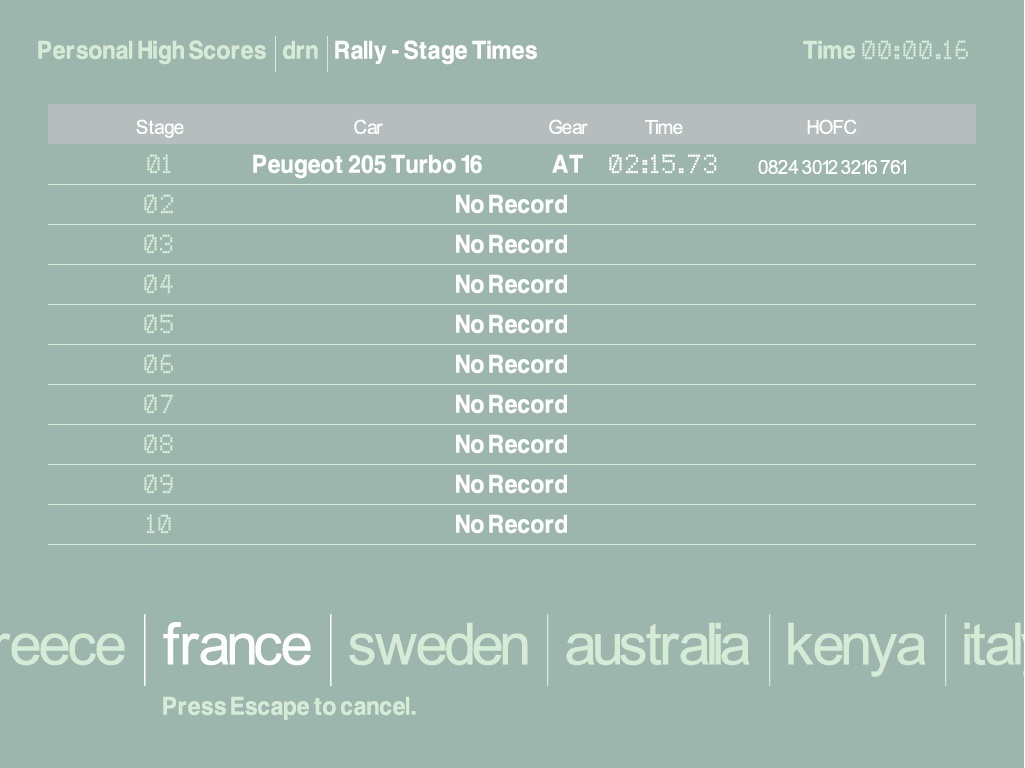Switch to the australia country tab
The width and height of the screenshot is (1025, 768).
coord(657,646)
